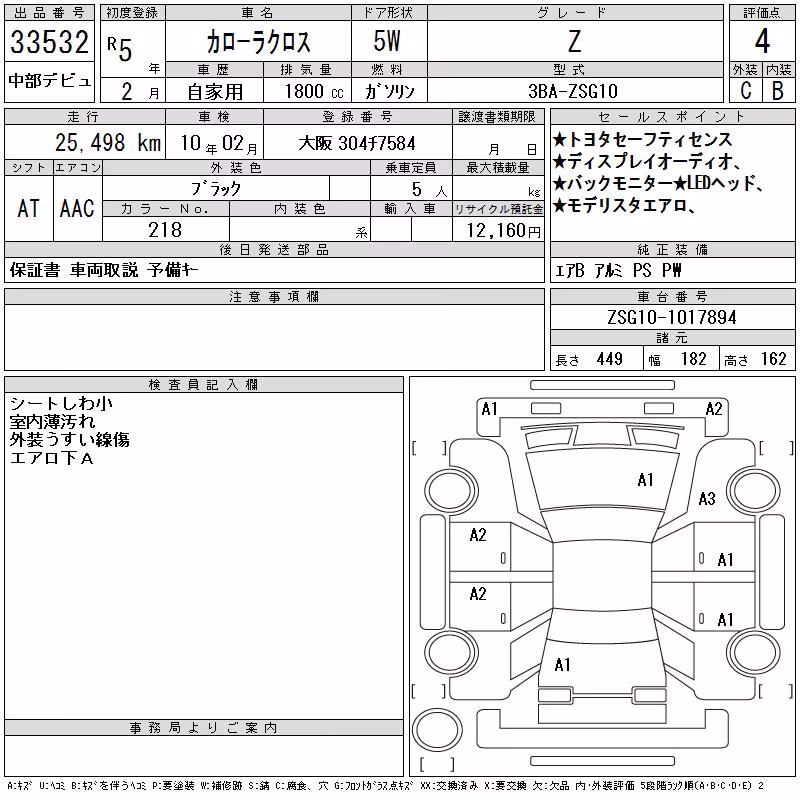Select the 中部デビュ label under the lot number
Viewport: 800px width, 800px height.
click(x=50, y=81)
